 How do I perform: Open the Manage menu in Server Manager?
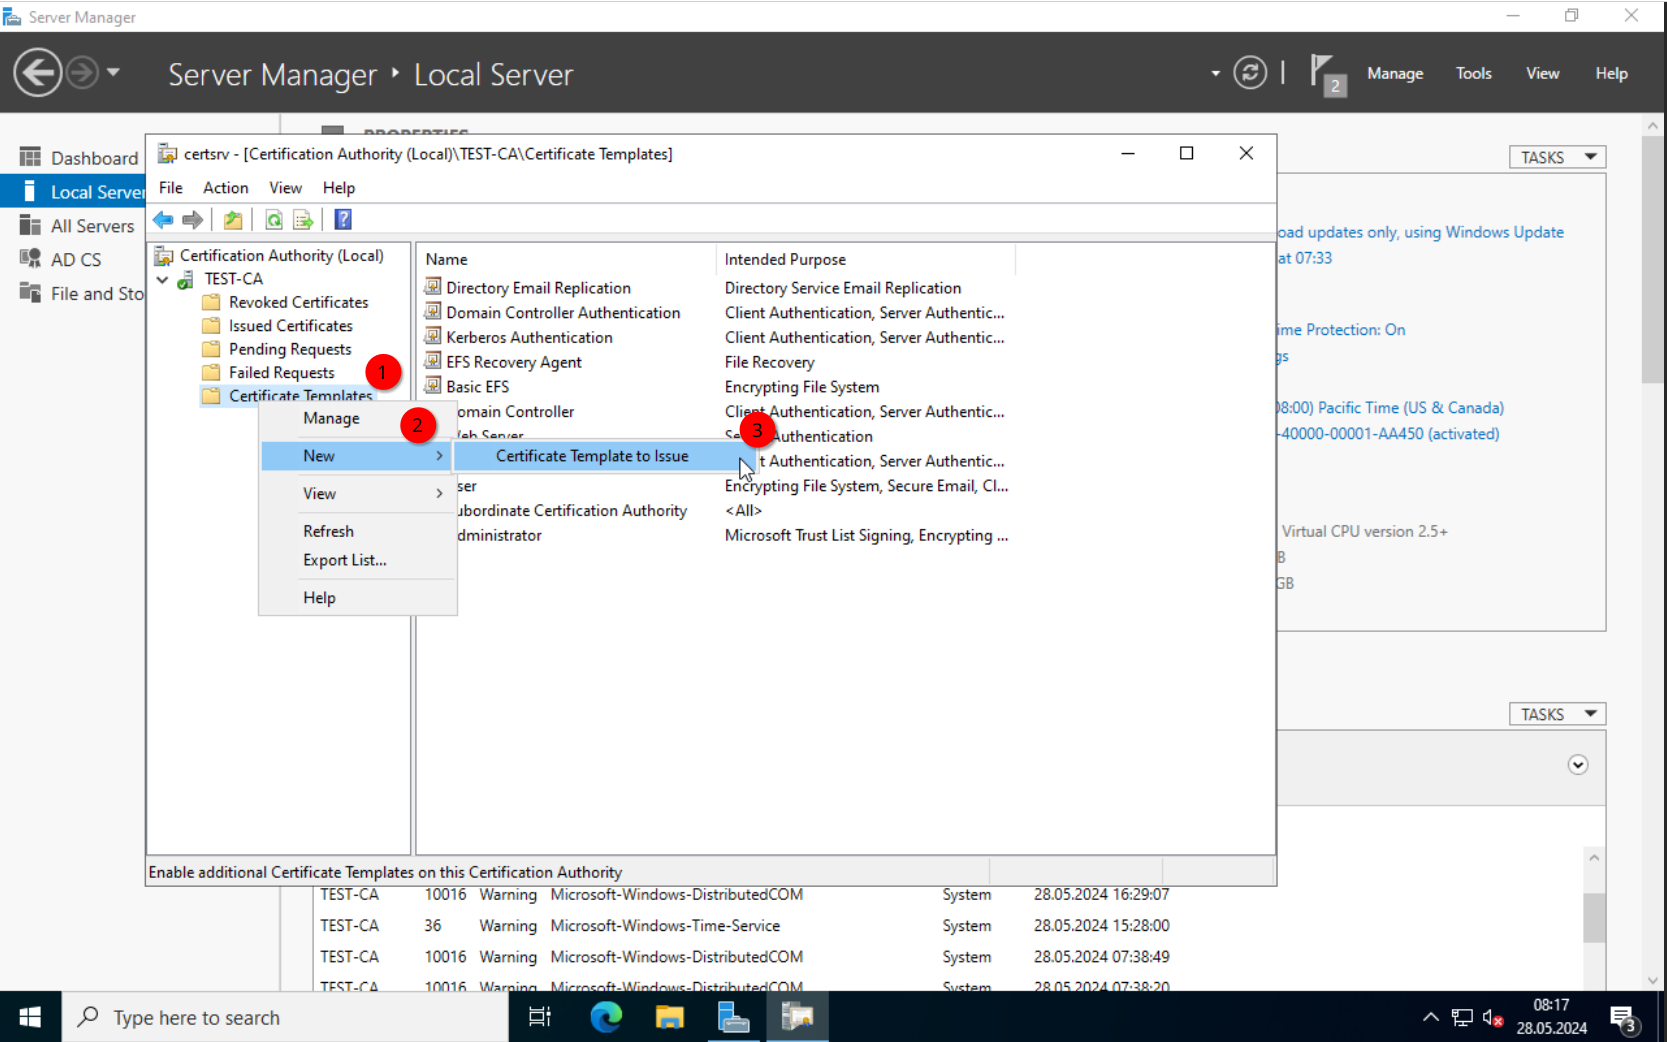click(x=1395, y=73)
